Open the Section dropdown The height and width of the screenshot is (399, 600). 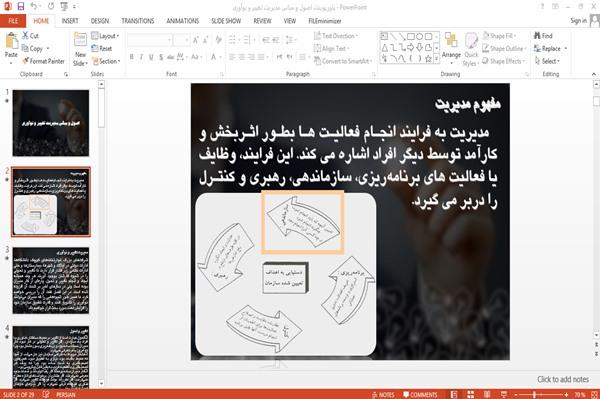click(106, 61)
